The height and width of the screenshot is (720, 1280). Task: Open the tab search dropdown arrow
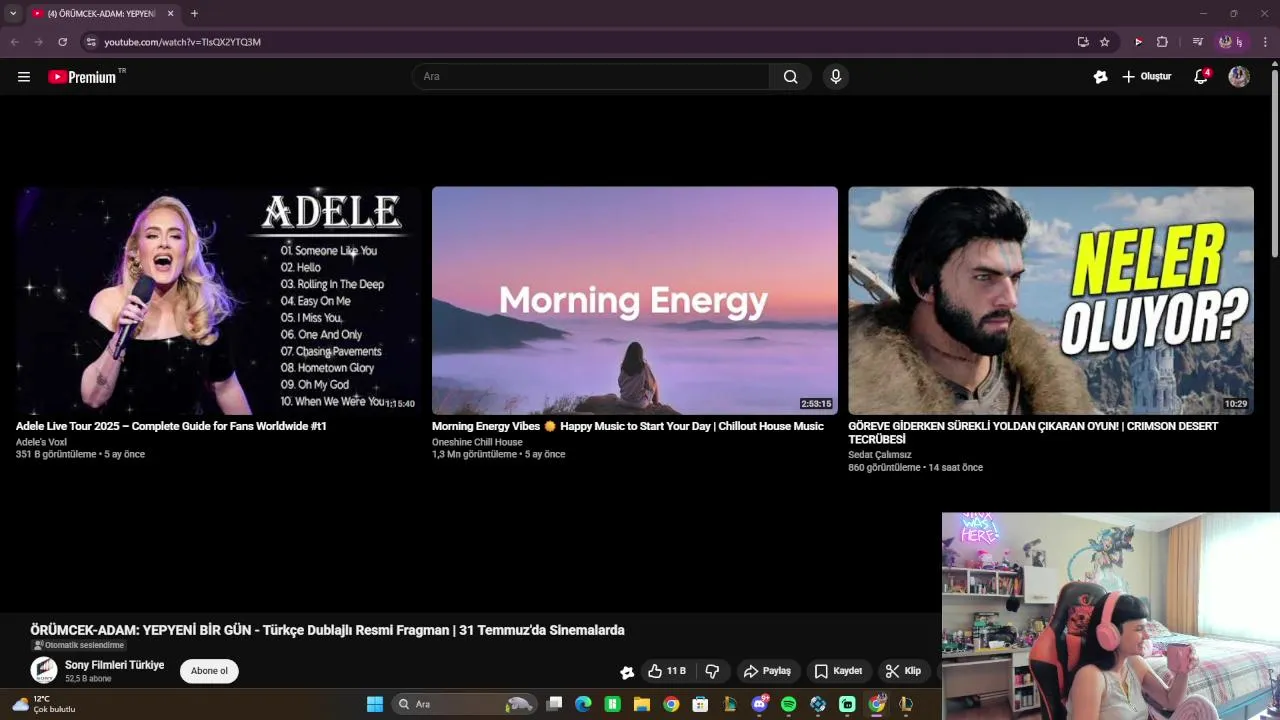point(13,14)
